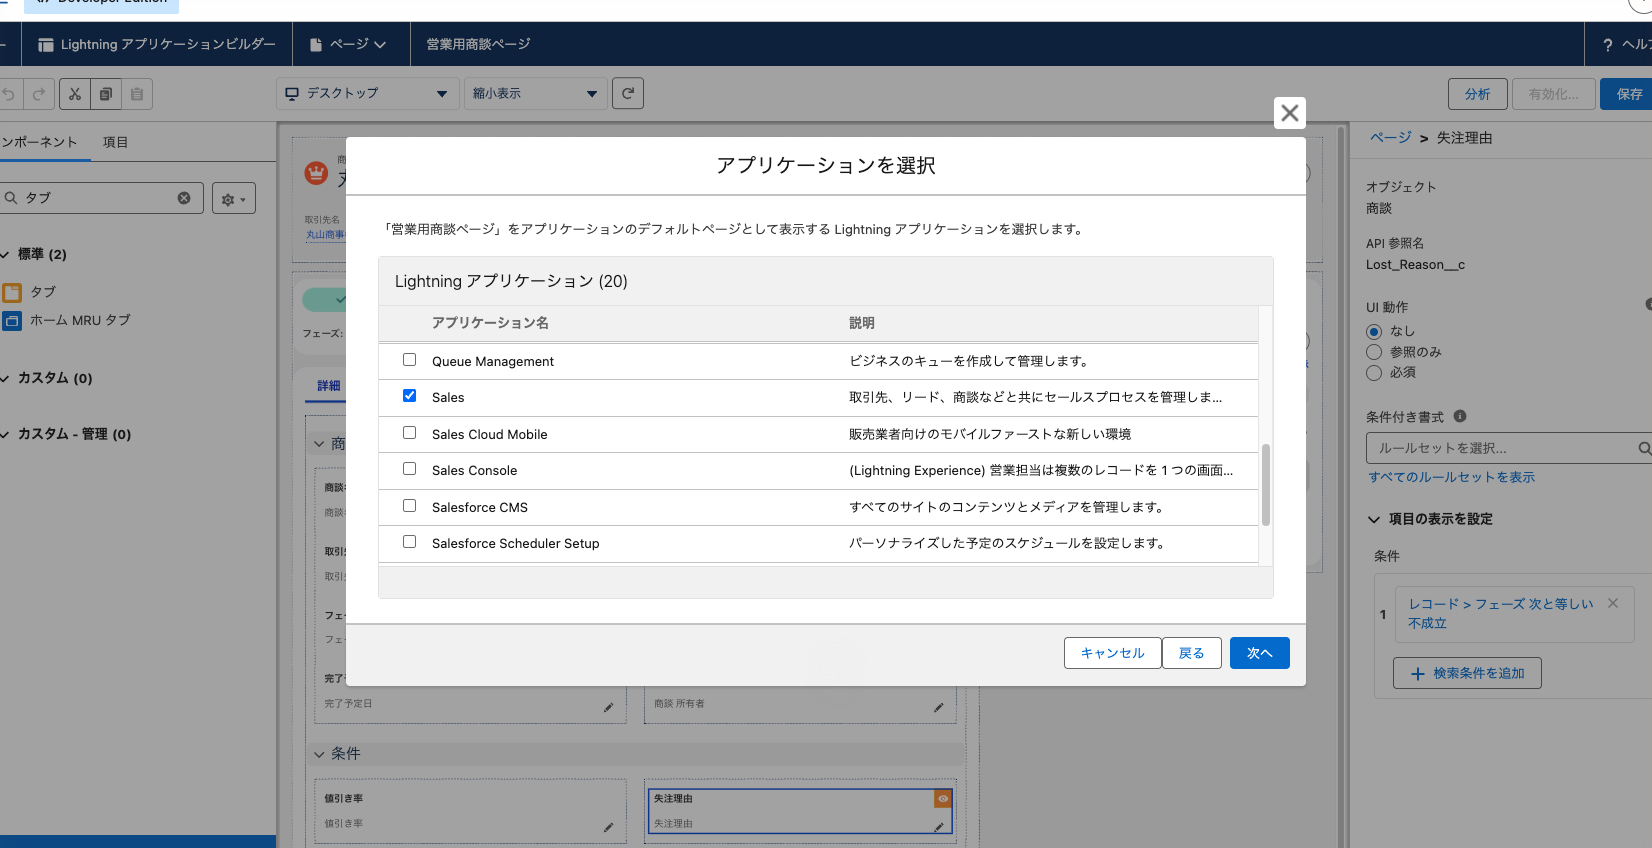Uncheck the Sales application checkbox
Screen dimensions: 1652x848
409,396
